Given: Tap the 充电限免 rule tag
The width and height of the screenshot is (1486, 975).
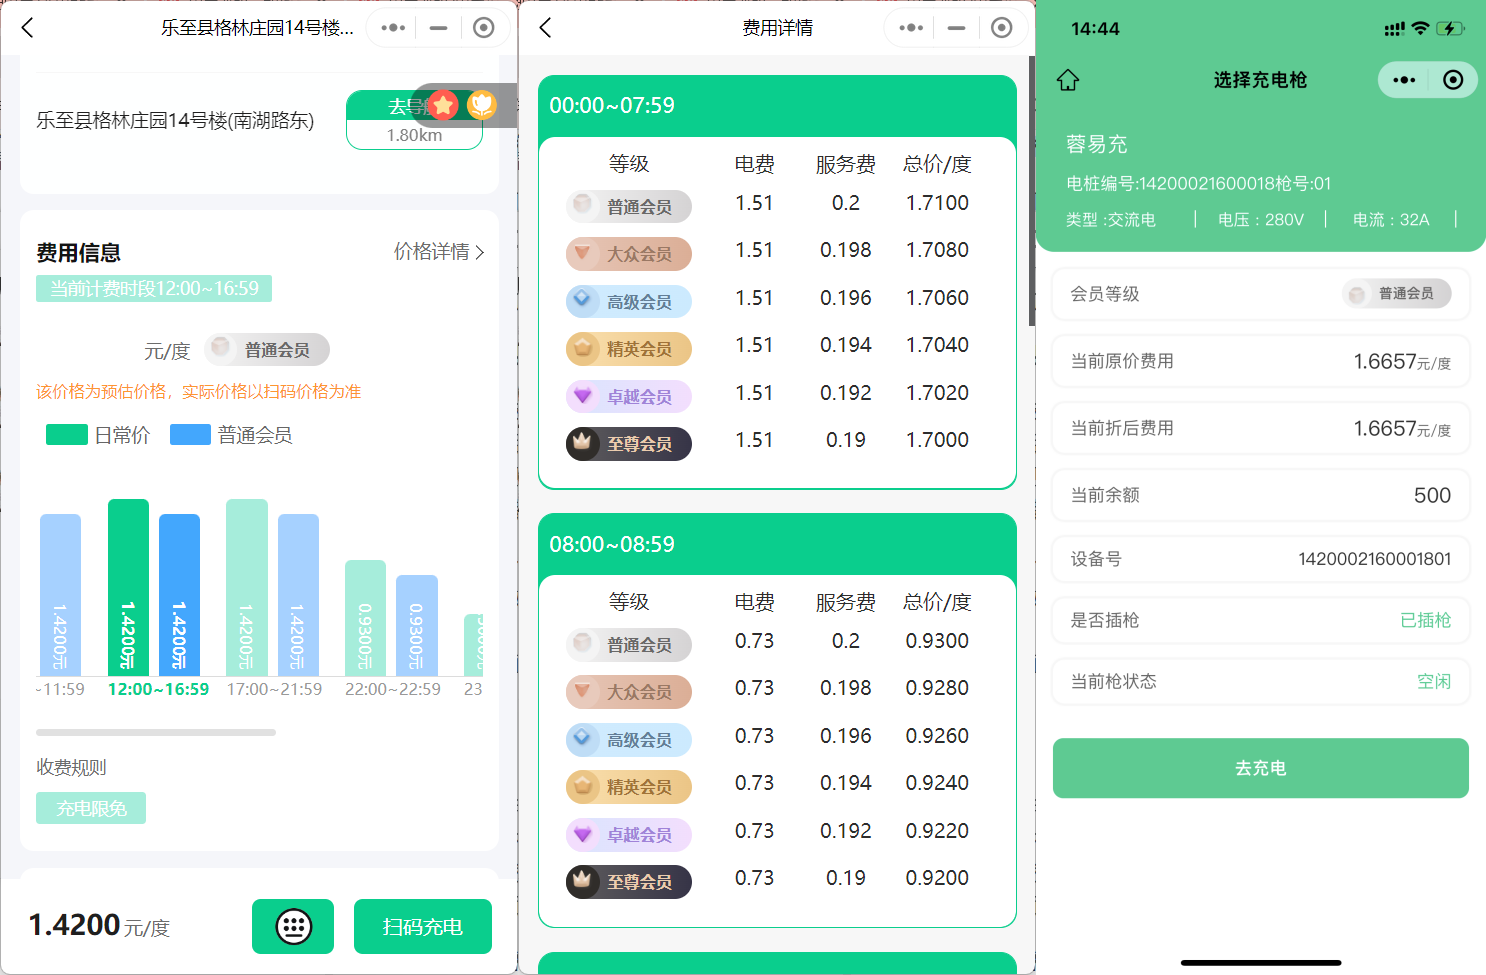Looking at the screenshot, I should pyautogui.click(x=90, y=807).
